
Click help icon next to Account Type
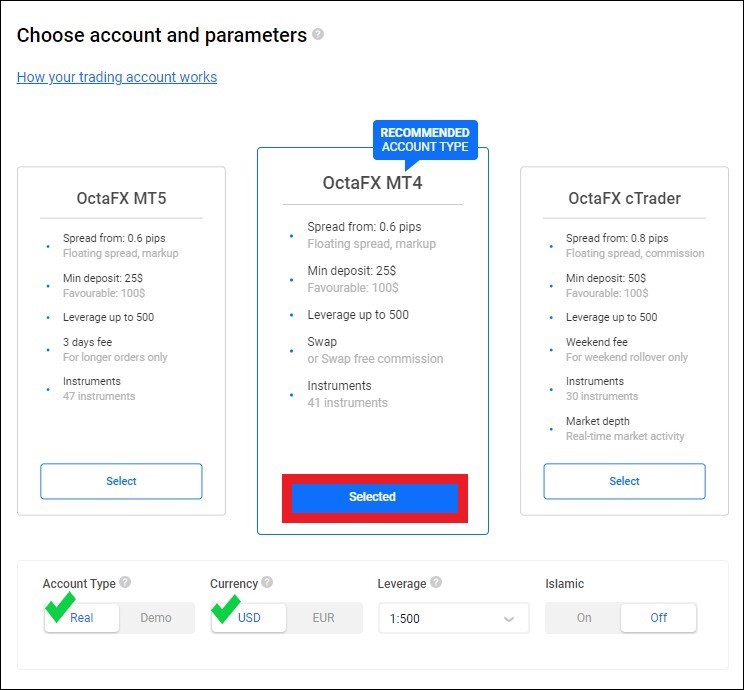click(125, 582)
